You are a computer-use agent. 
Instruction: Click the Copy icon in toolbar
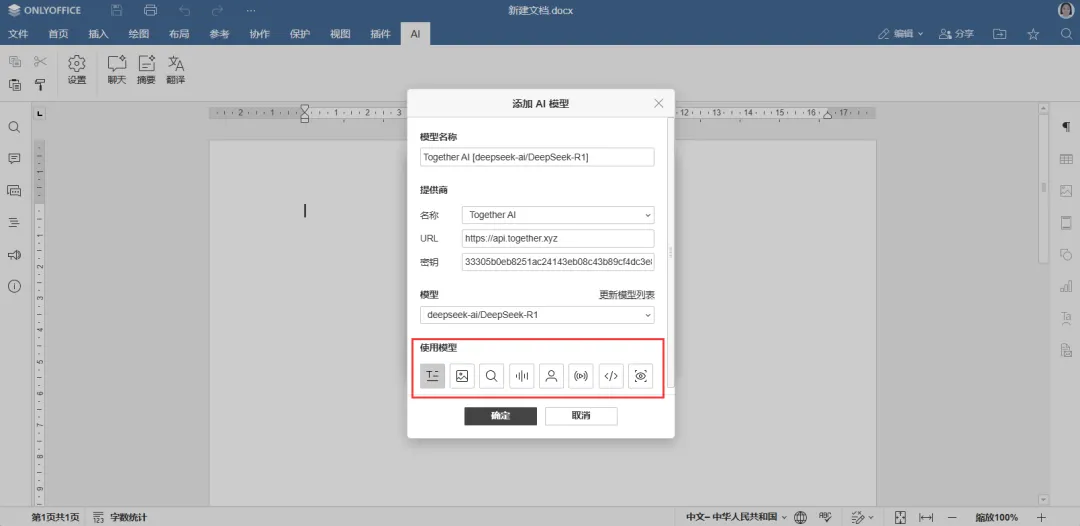tap(14, 62)
